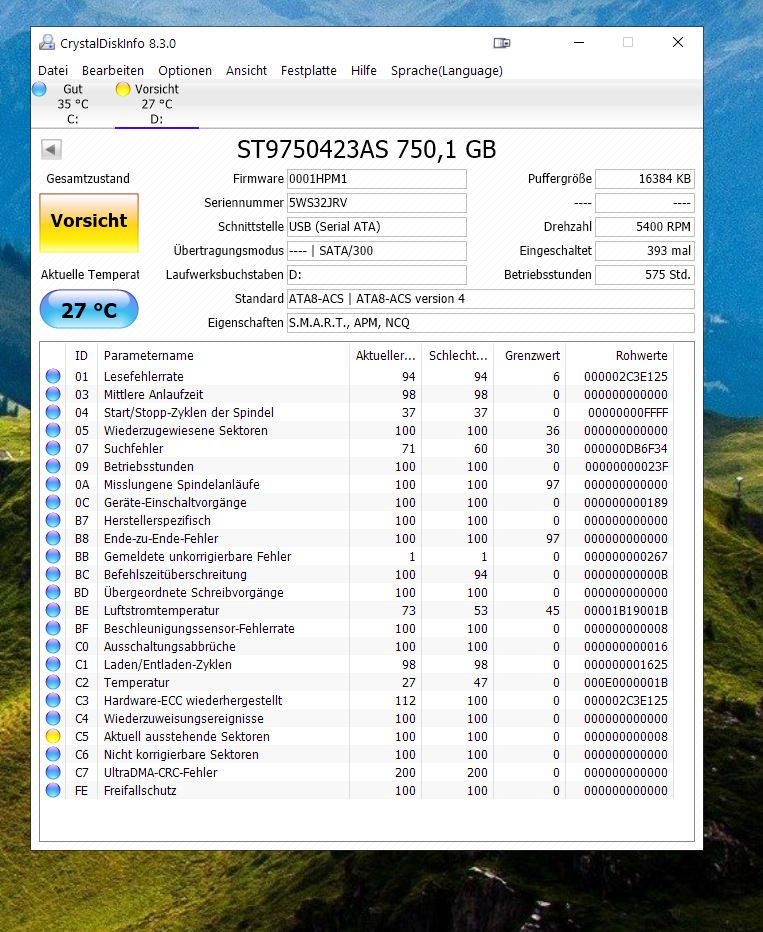The image size is (763, 932).
Task: Click the blue orb for UltraDMA-CRC-Fehler row
Action: click(x=53, y=772)
